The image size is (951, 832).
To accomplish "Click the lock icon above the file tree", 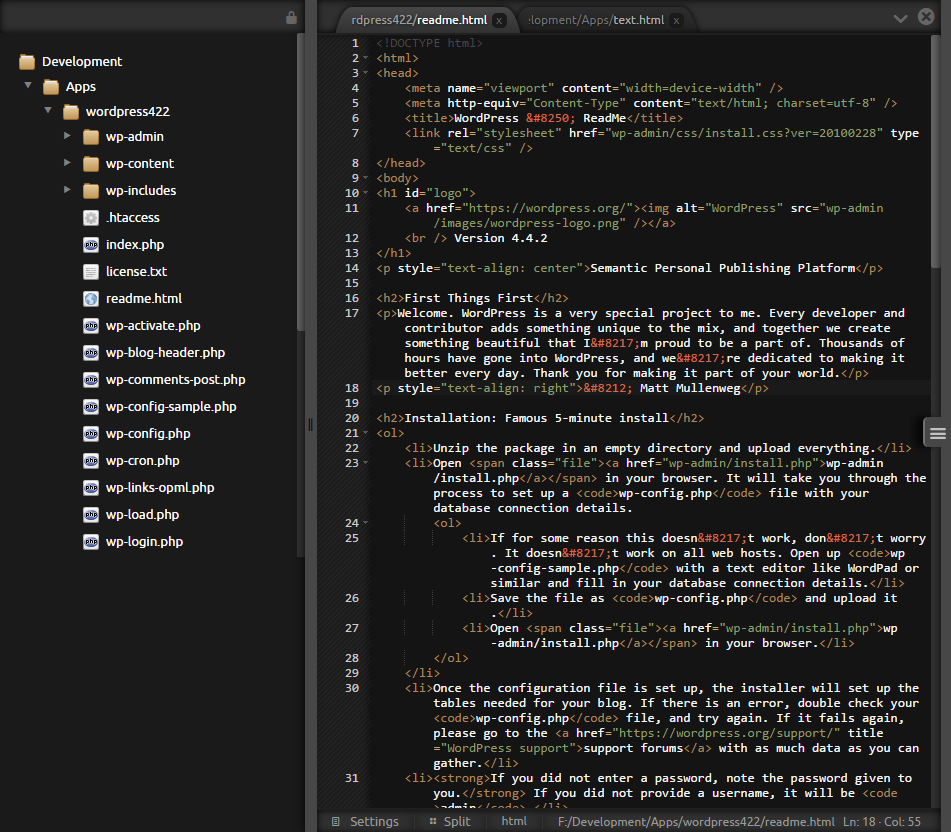I will pos(291,18).
